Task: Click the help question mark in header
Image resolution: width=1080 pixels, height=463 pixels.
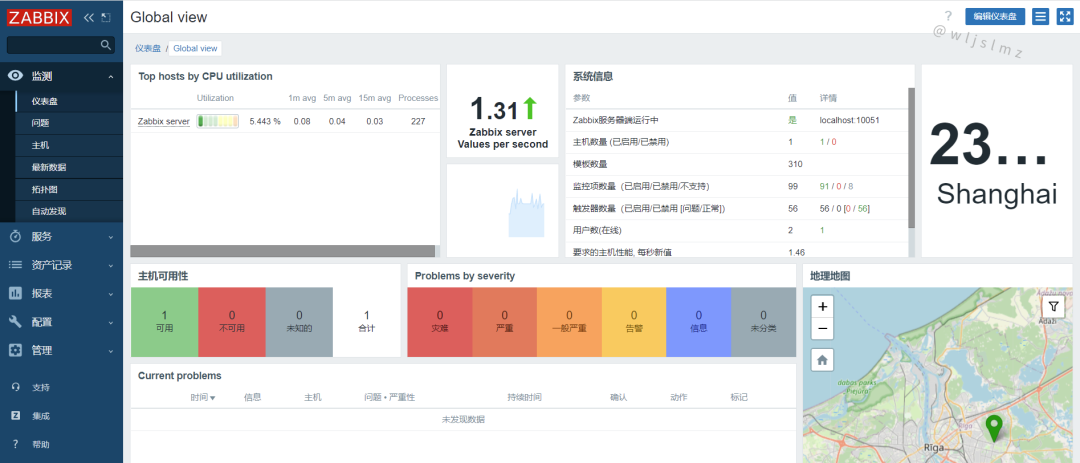Action: pyautogui.click(x=948, y=16)
